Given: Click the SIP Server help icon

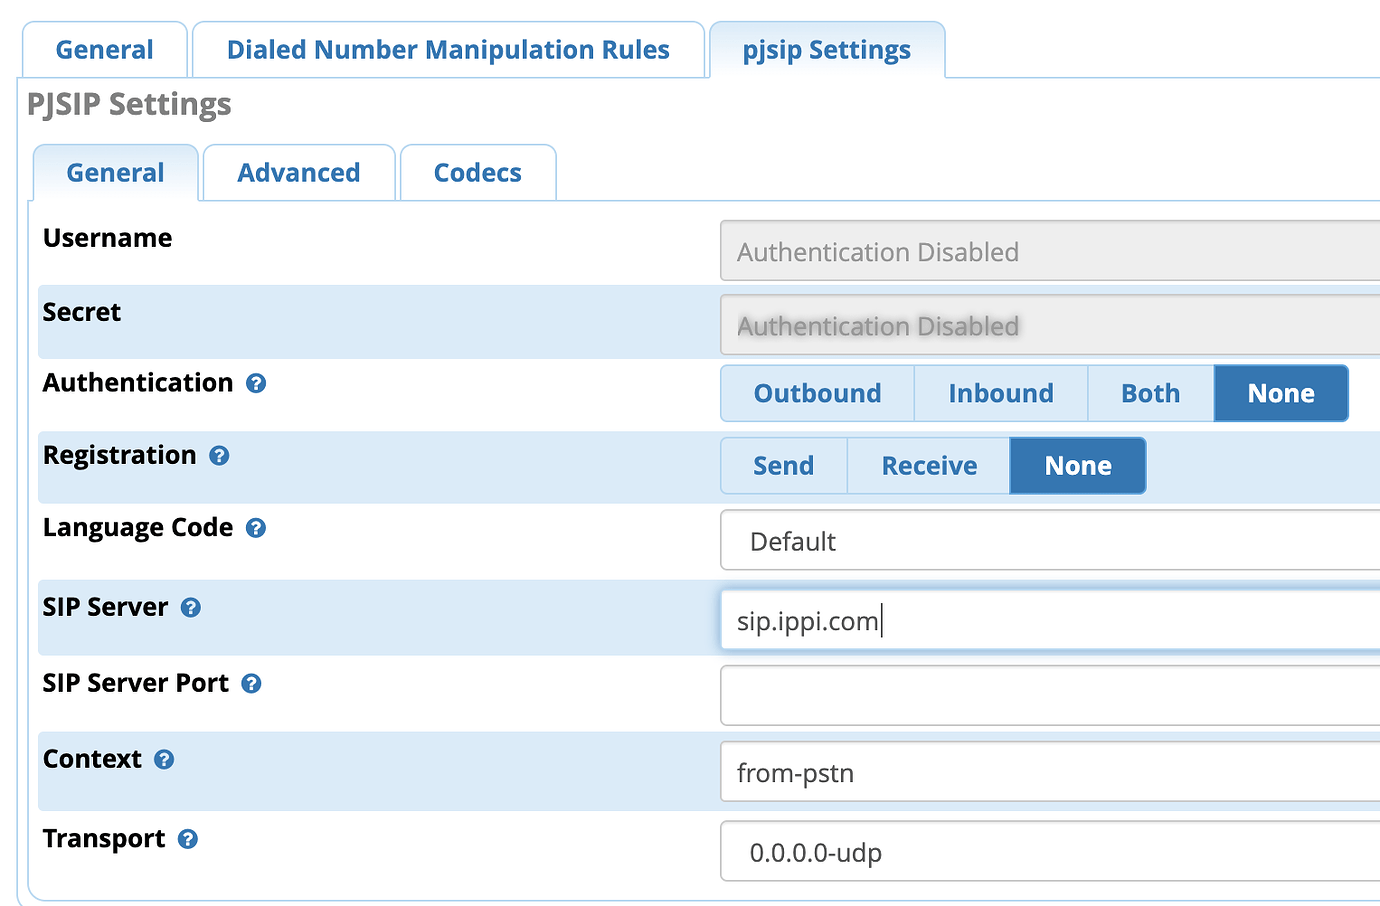Looking at the screenshot, I should pos(191,608).
